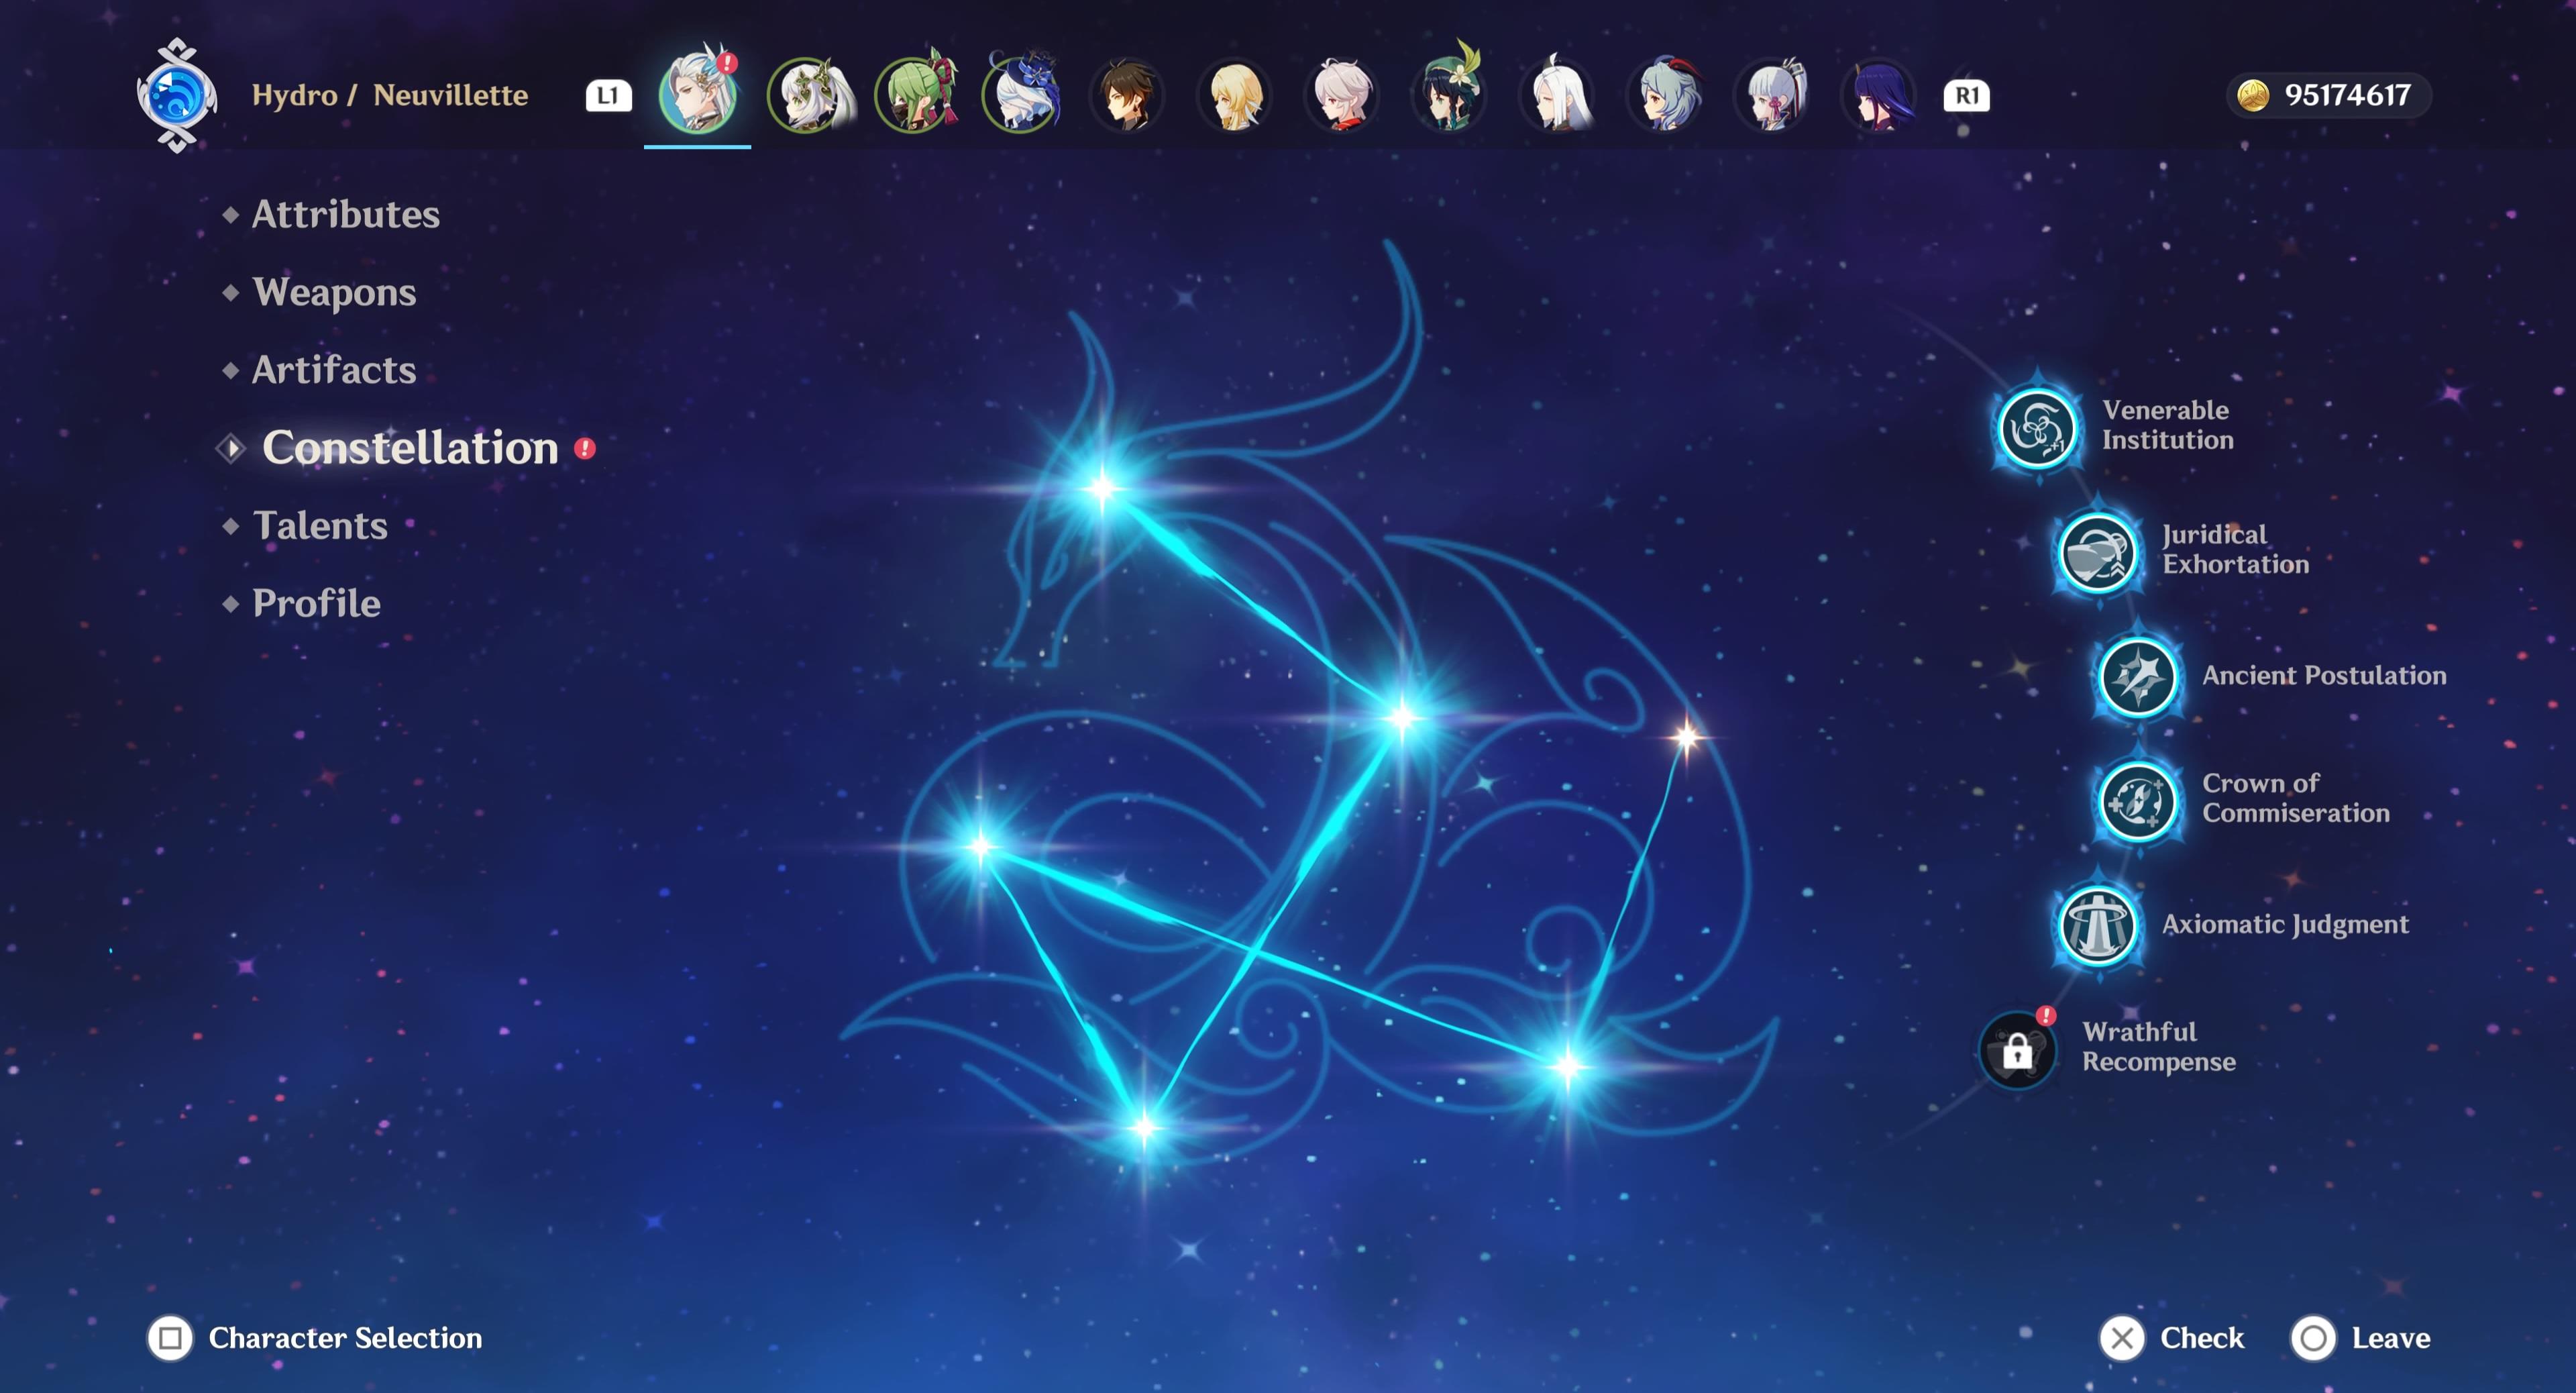Viewport: 2576px width, 1393px height.
Task: Select Neuvillette's portrait in the character bar
Action: click(697, 96)
